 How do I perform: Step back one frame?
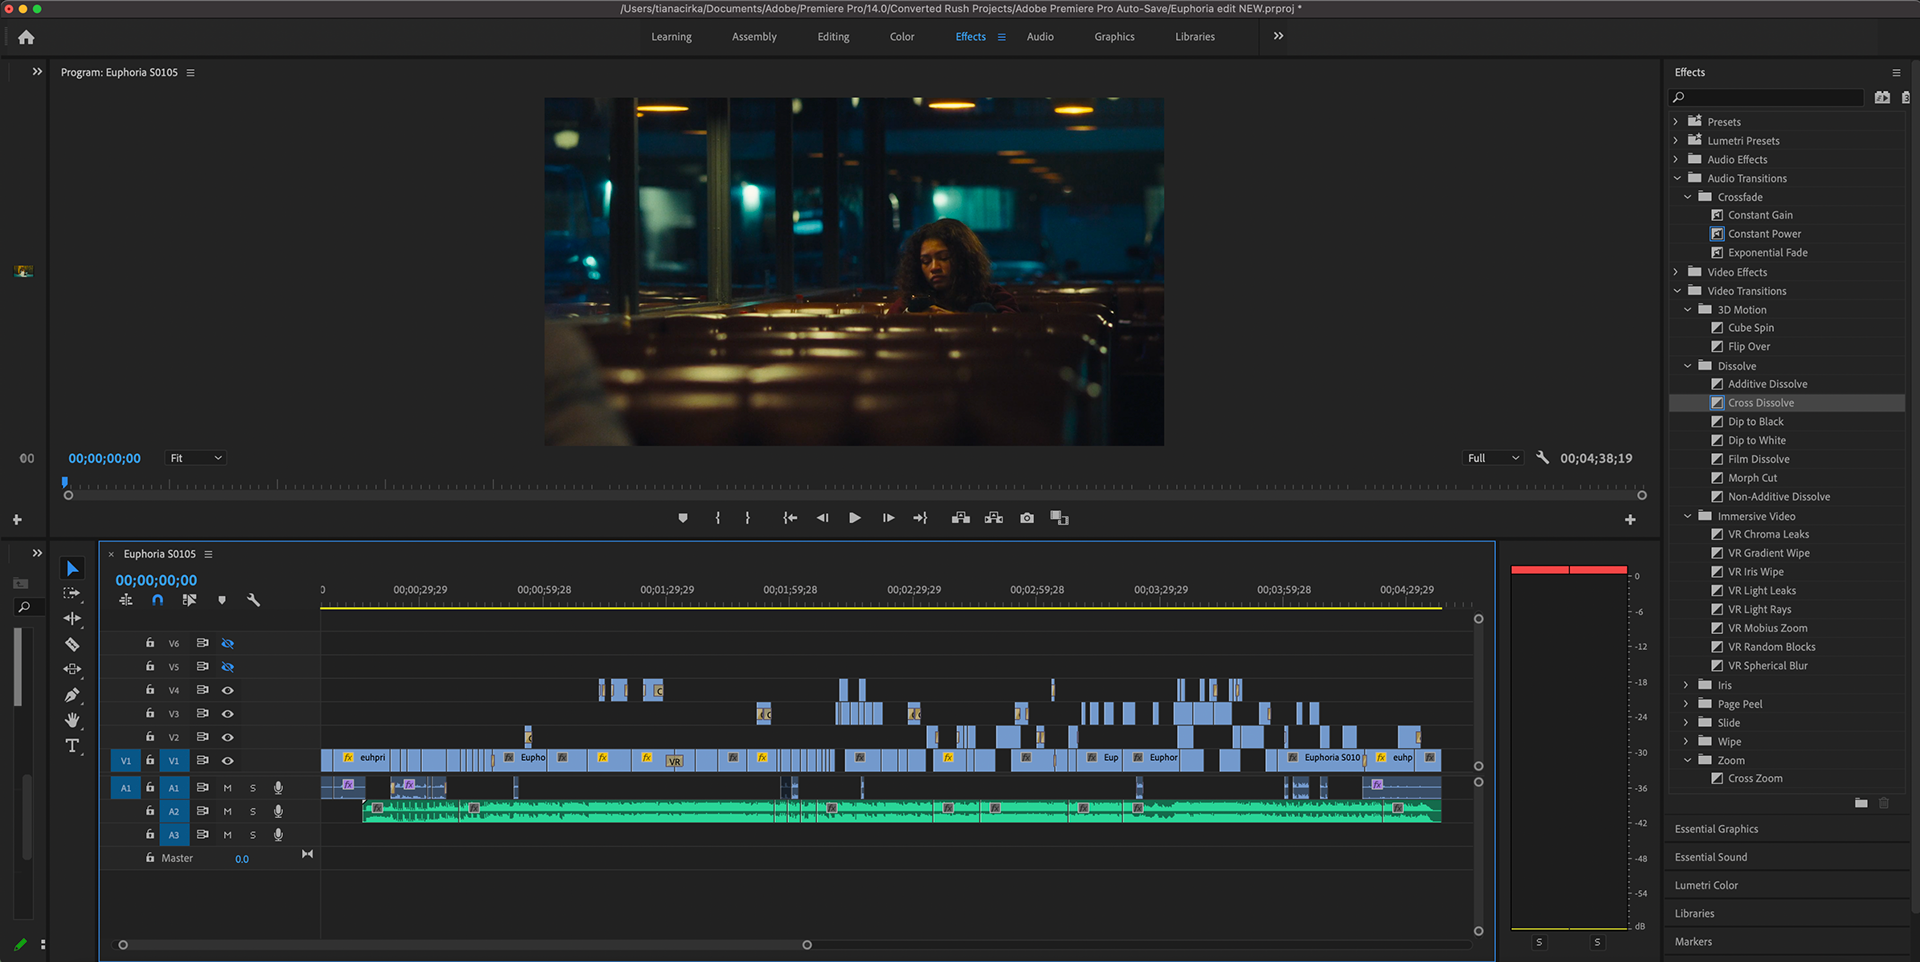[822, 518]
